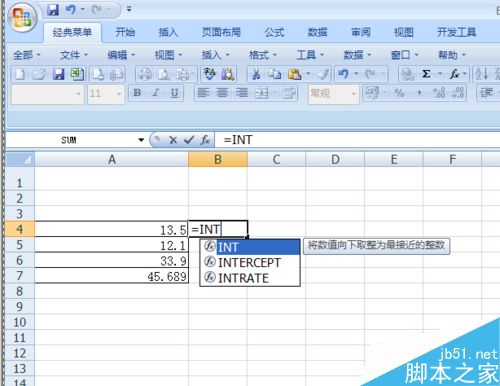This screenshot has width=500, height=386.
Task: Click Save in the quick access toolbar
Action: click(53, 10)
